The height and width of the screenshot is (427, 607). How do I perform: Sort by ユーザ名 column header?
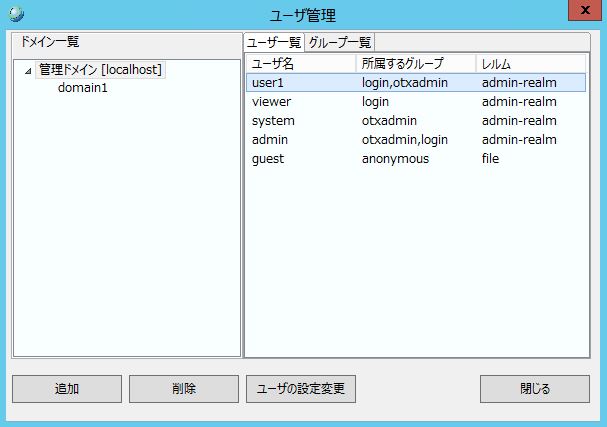[x=300, y=64]
